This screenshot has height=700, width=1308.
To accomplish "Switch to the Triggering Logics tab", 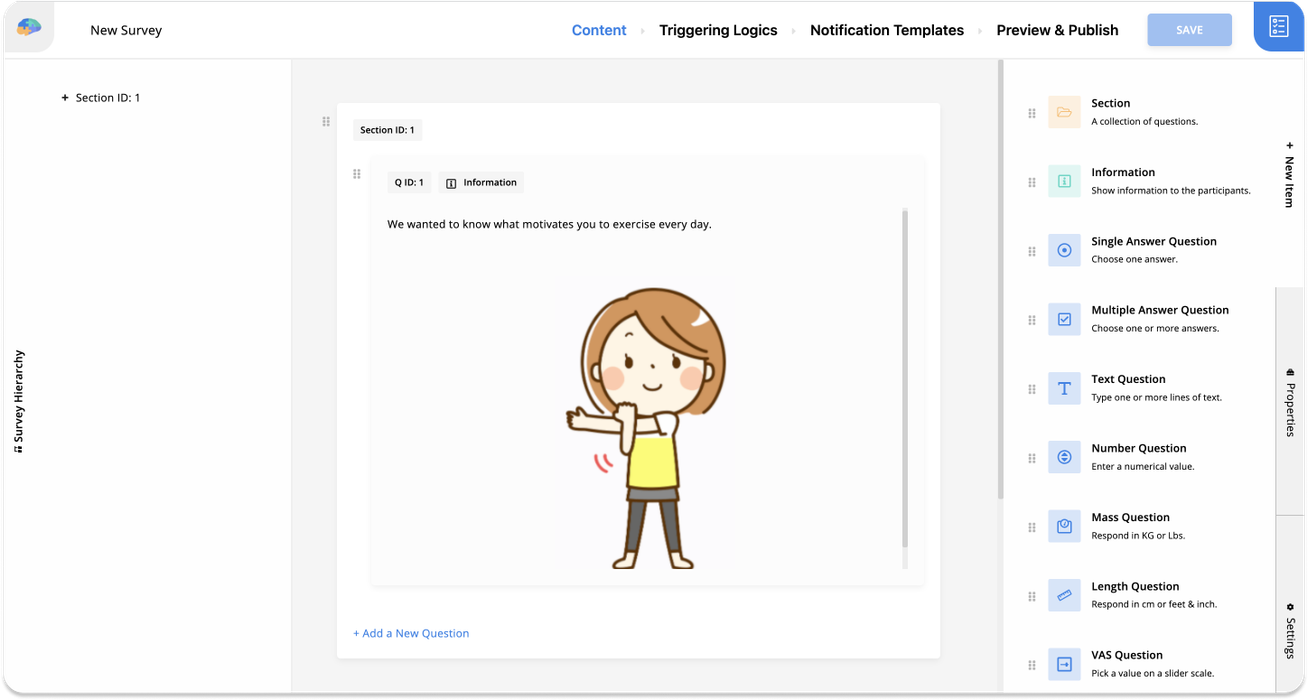I will click(x=718, y=30).
